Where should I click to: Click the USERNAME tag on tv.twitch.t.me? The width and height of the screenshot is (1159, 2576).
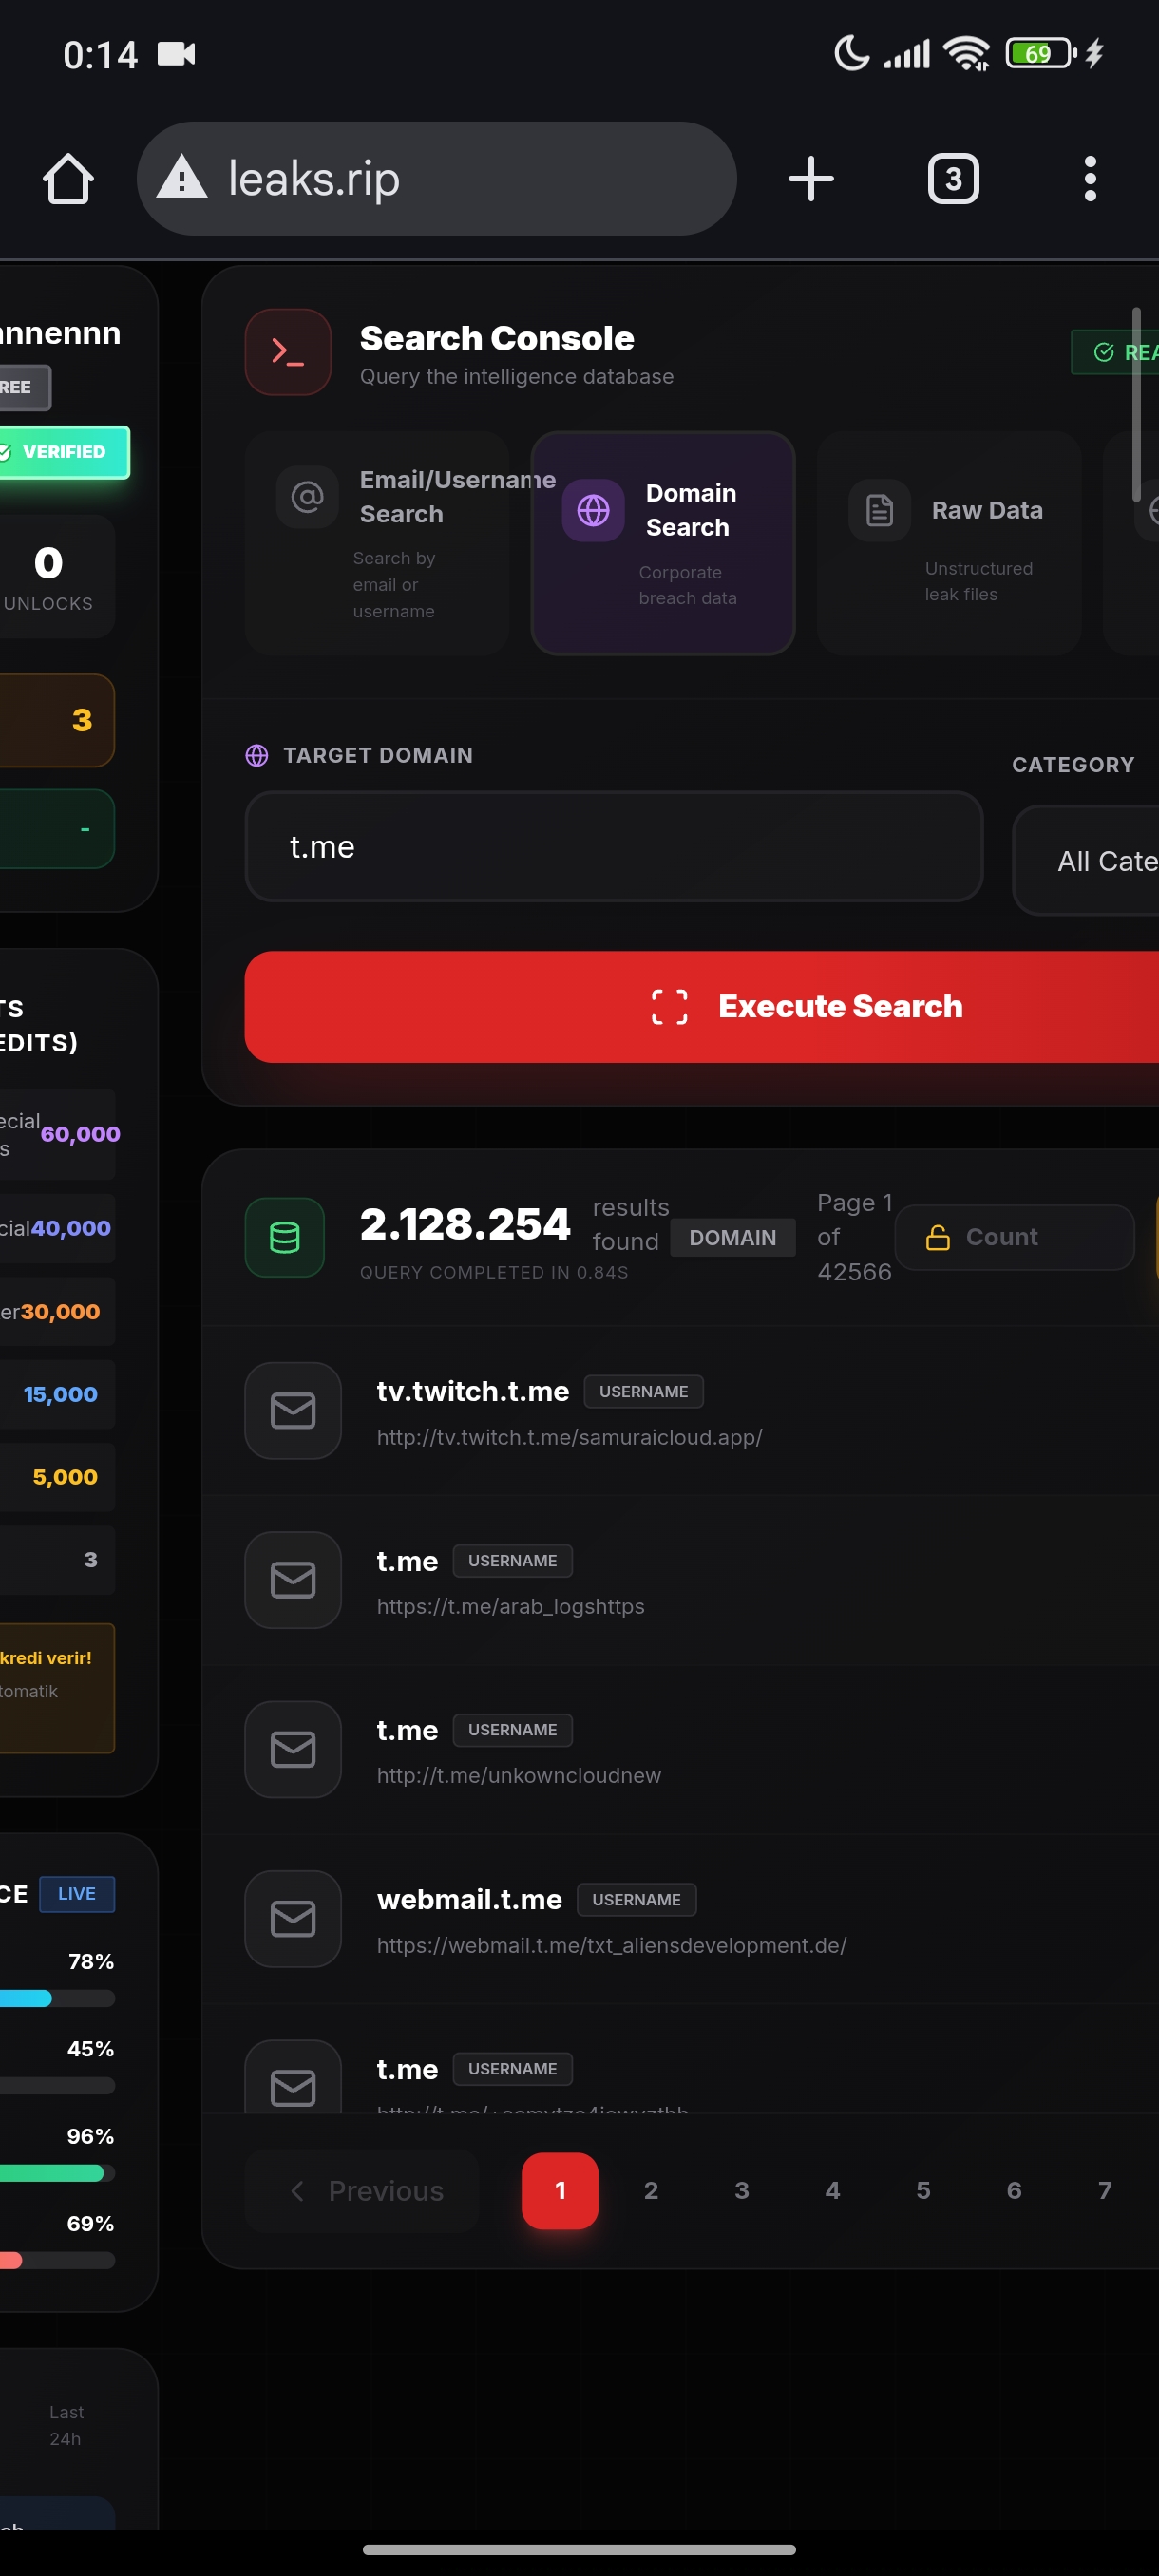point(643,1391)
